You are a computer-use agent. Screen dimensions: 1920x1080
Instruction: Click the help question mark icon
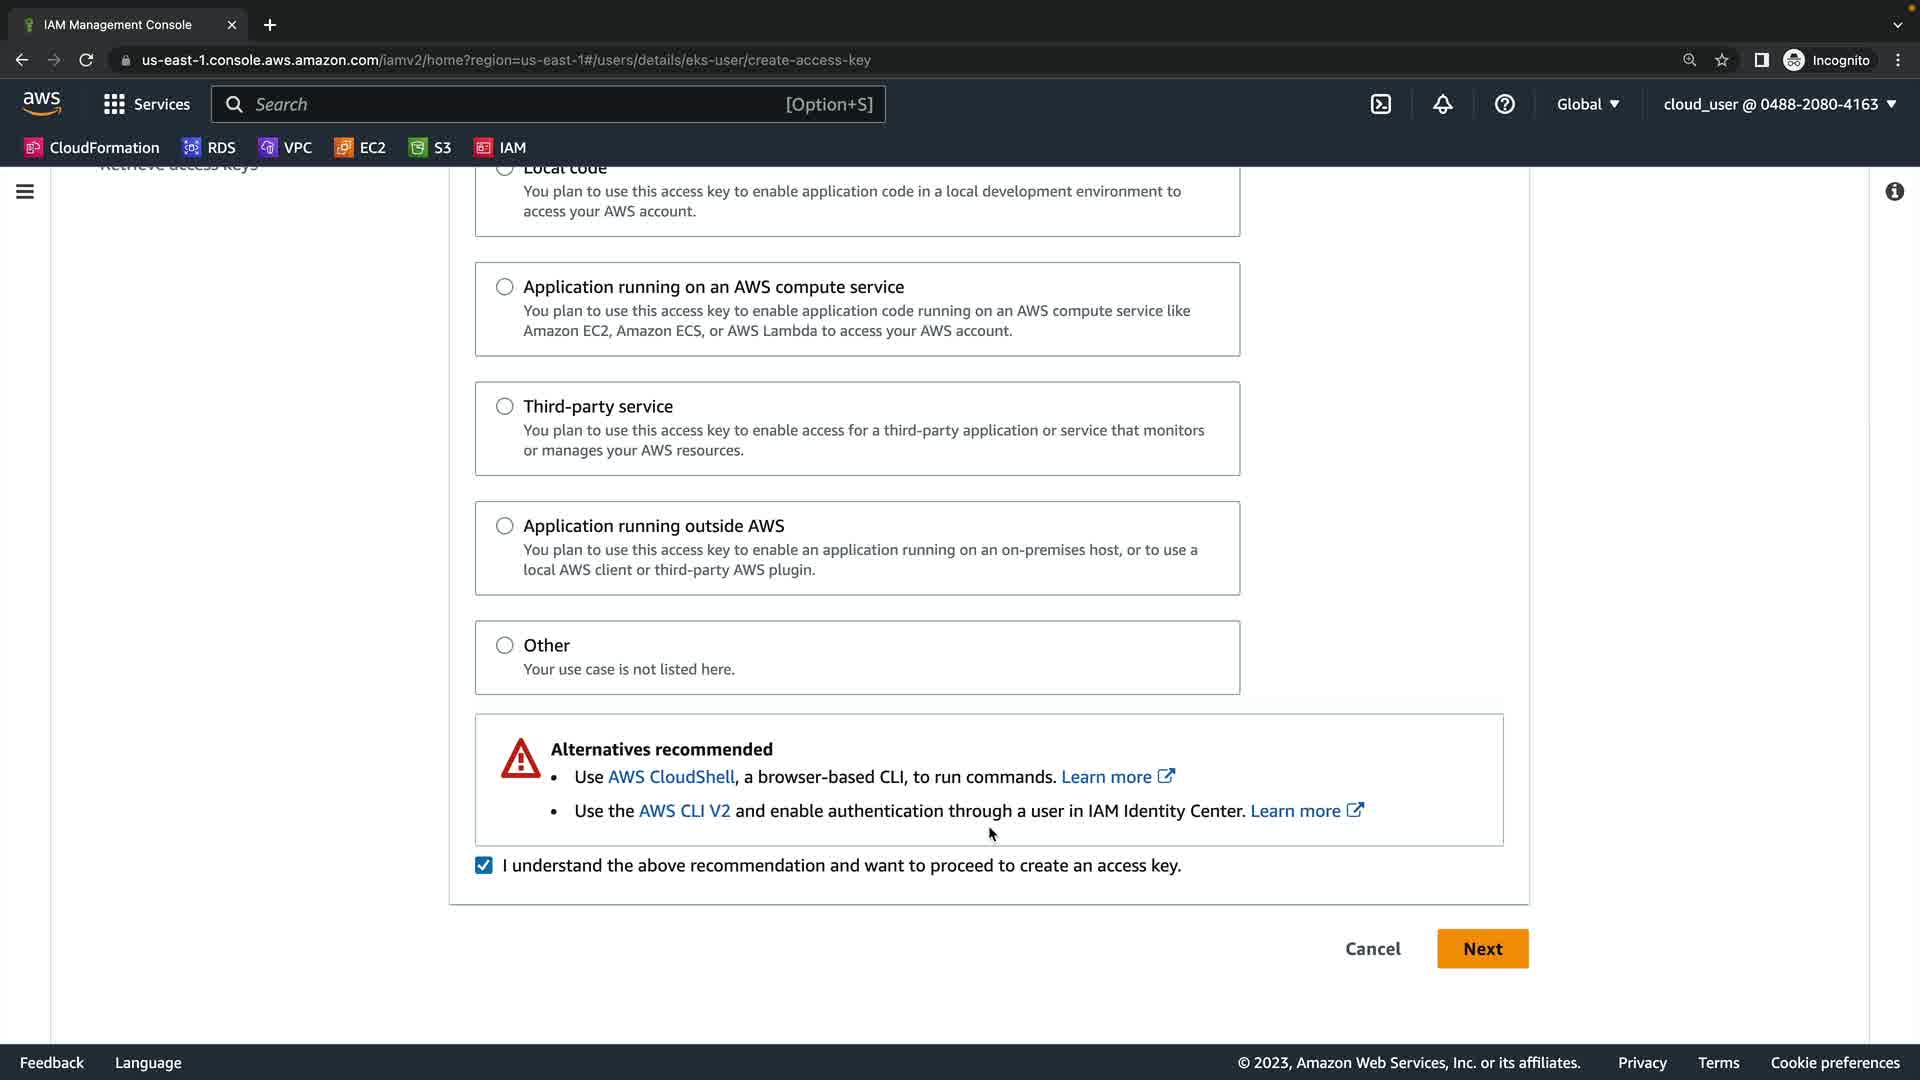[1504, 104]
